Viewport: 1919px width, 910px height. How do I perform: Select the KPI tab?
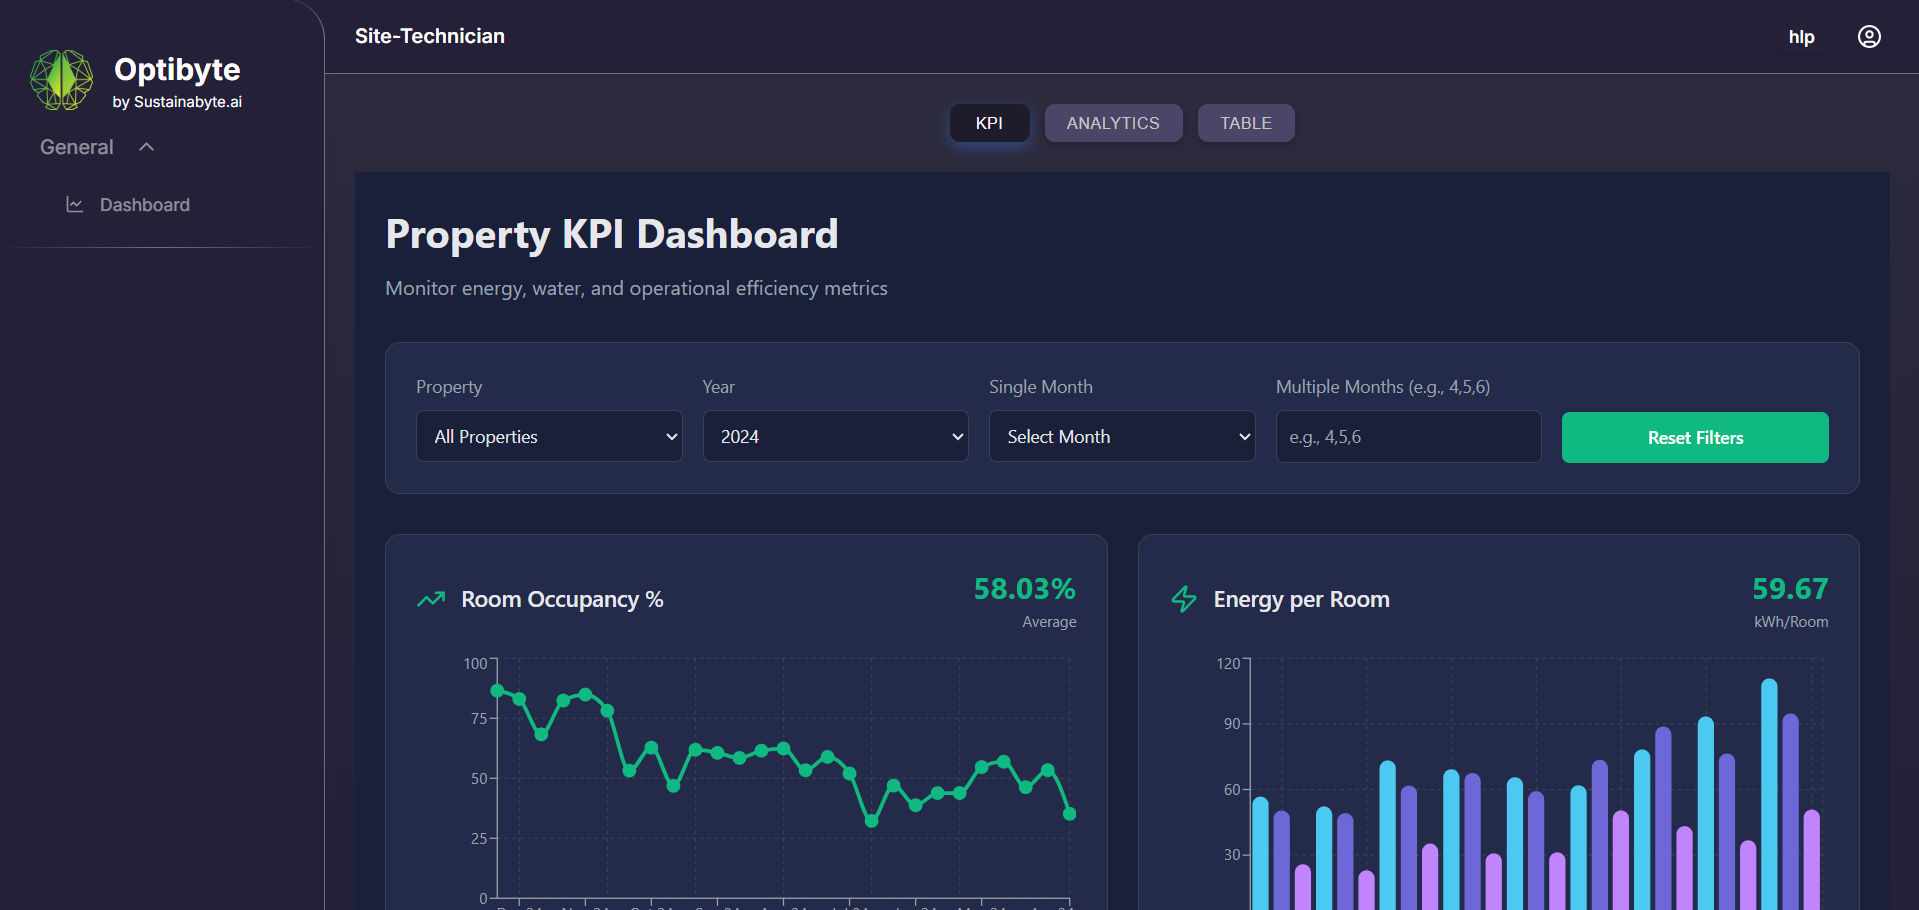[988, 123]
